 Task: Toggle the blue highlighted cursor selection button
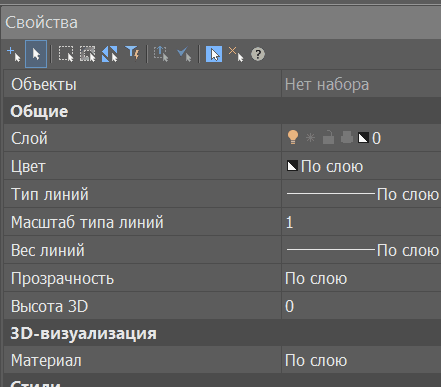click(214, 54)
